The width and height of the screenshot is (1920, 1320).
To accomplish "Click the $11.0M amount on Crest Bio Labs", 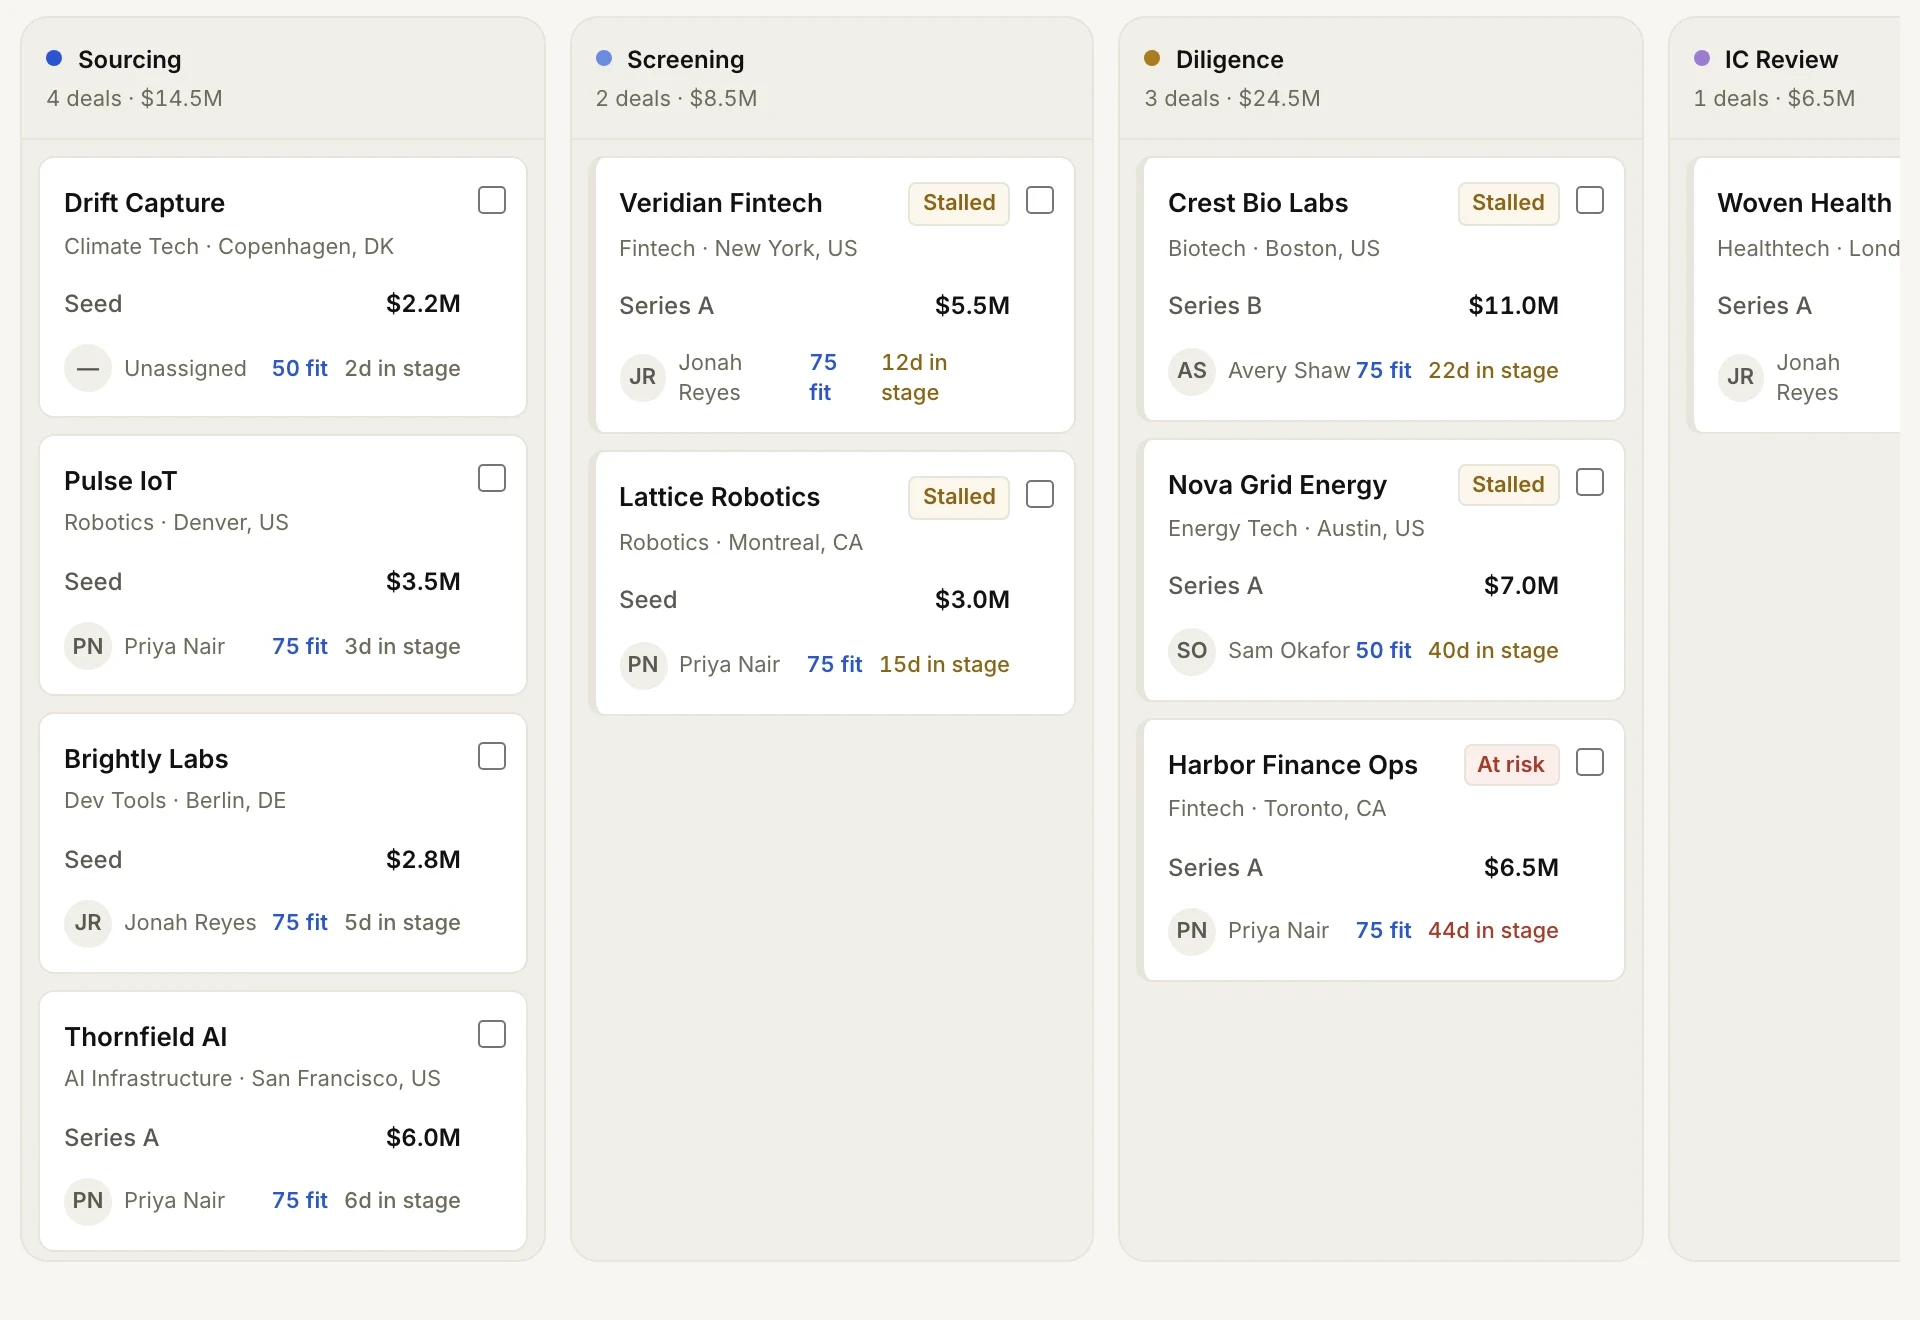I will pos(1513,305).
